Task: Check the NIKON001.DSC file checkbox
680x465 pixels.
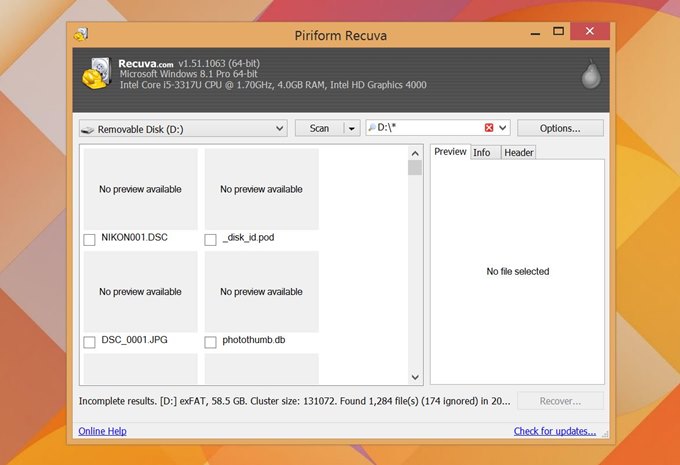Action: [89, 239]
